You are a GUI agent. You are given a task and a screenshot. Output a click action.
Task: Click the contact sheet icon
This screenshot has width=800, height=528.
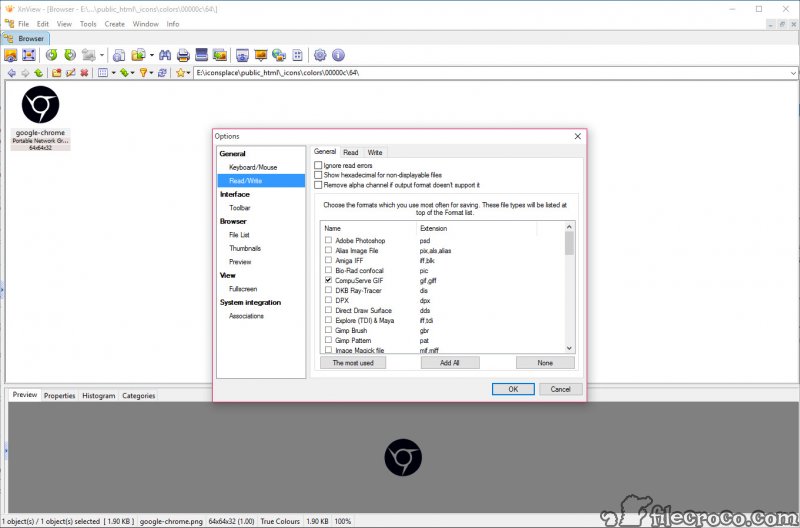pyautogui.click(x=297, y=55)
